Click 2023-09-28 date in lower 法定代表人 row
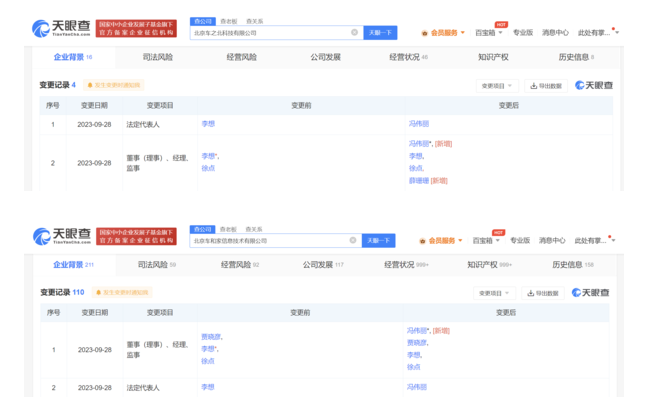The width and height of the screenshot is (647, 419). (94, 388)
